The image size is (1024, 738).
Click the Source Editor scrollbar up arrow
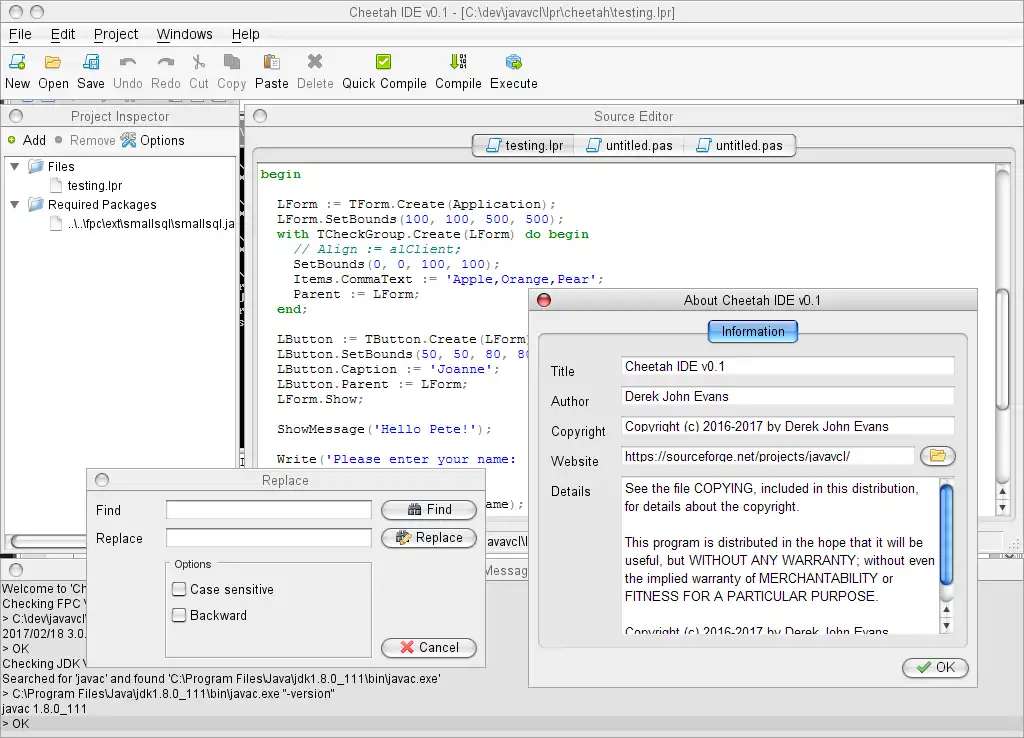point(1003,491)
